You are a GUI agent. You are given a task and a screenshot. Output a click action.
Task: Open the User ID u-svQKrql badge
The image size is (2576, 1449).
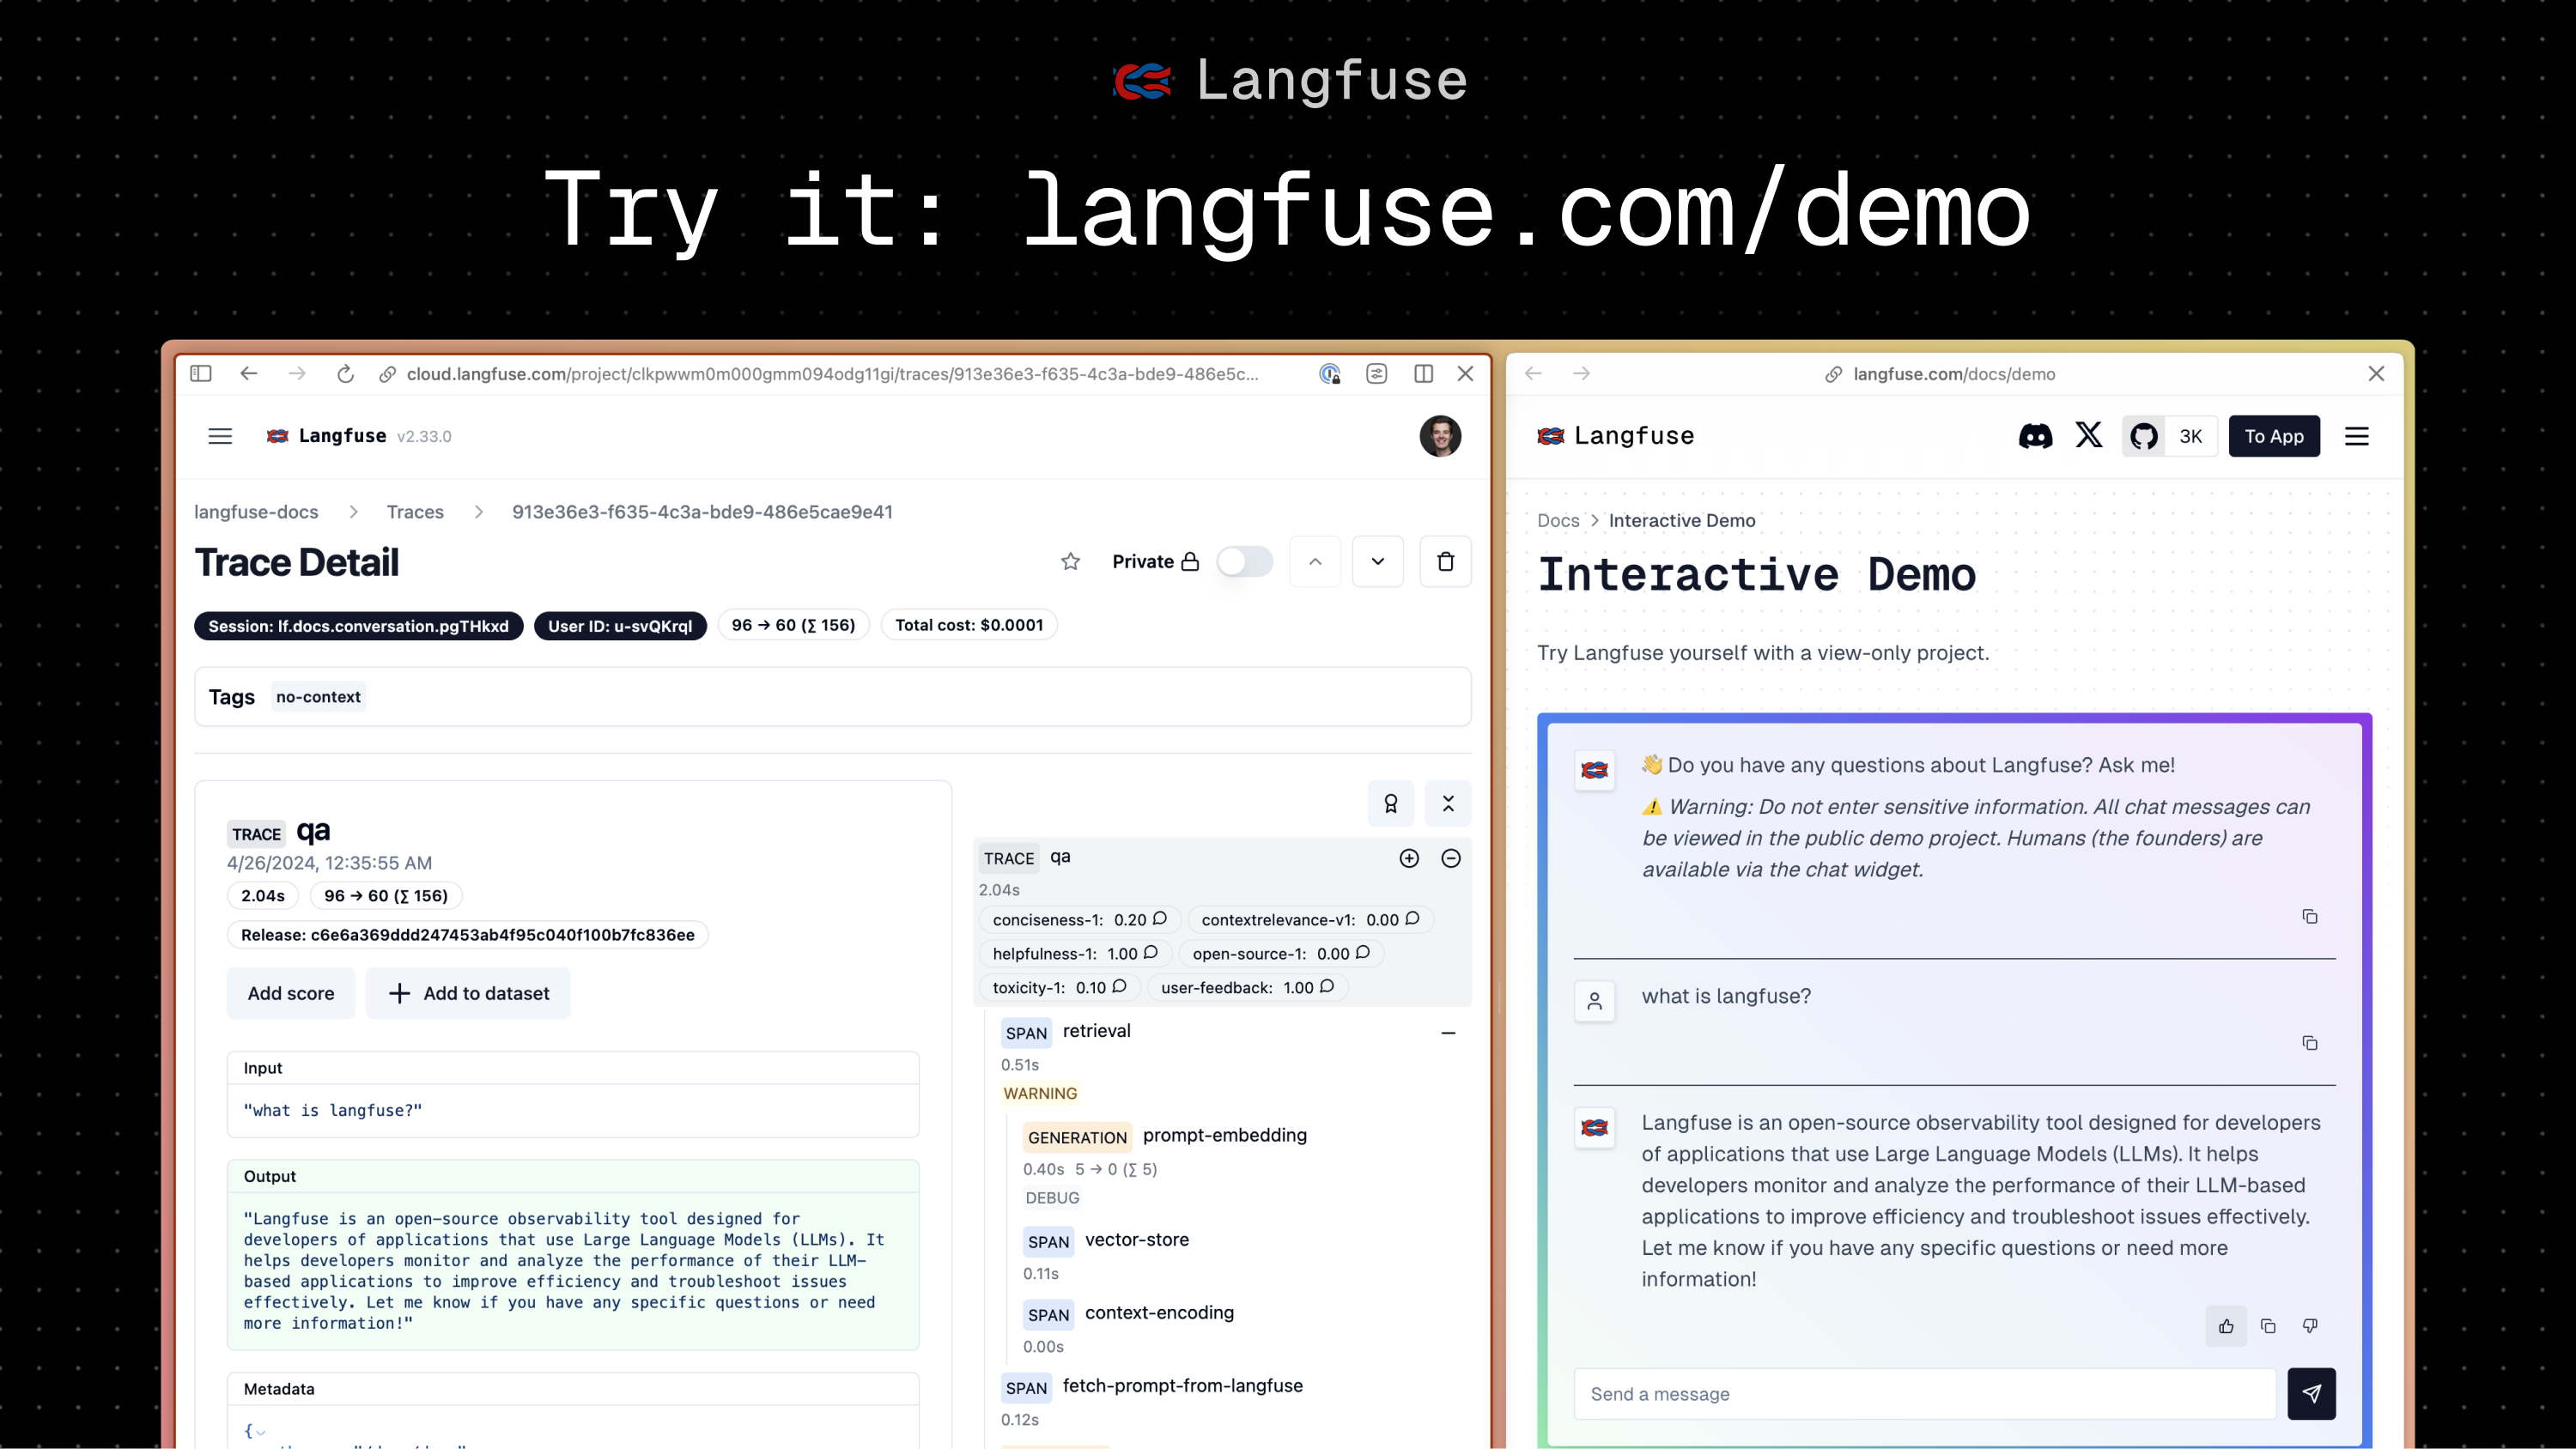click(620, 626)
